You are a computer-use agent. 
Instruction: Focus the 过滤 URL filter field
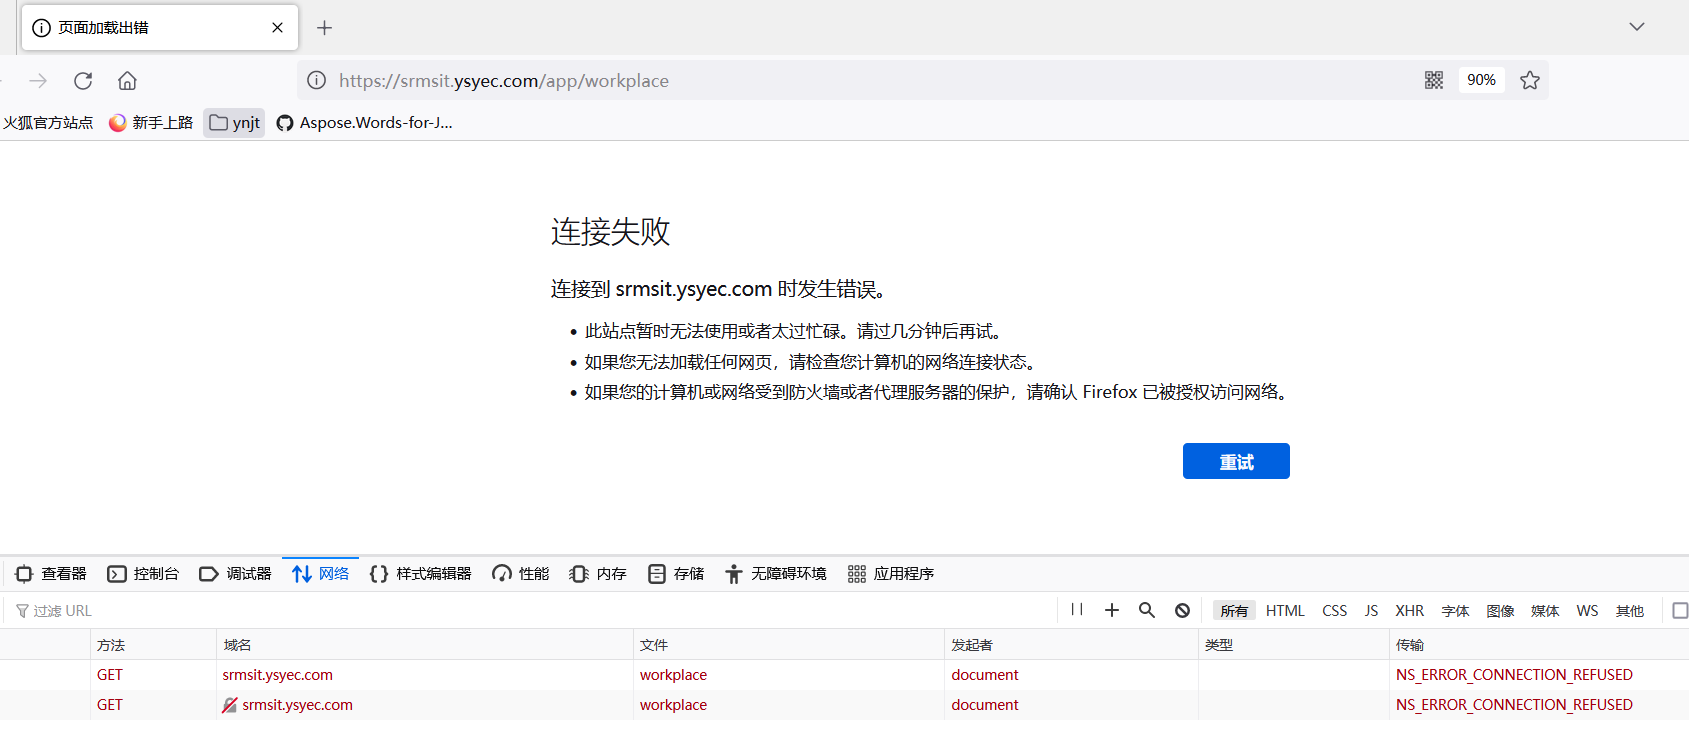[530, 611]
